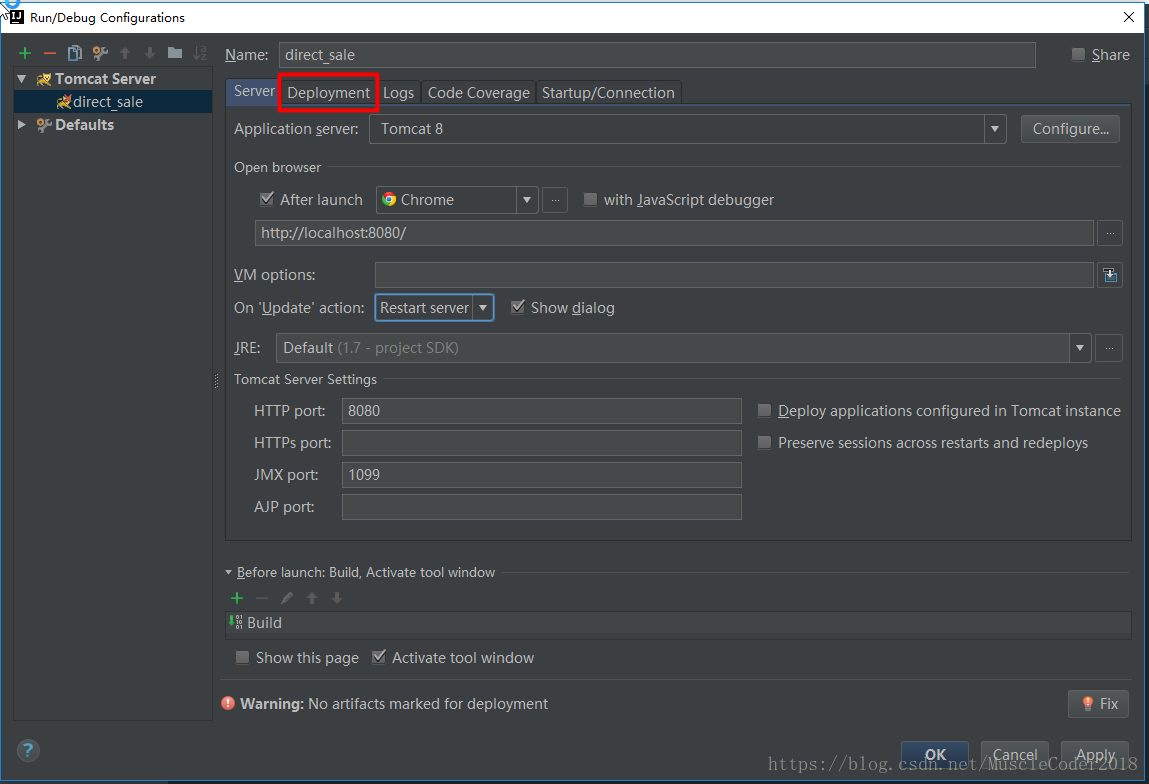The width and height of the screenshot is (1149, 784).
Task: Copy the selected configuration
Action: tap(75, 53)
